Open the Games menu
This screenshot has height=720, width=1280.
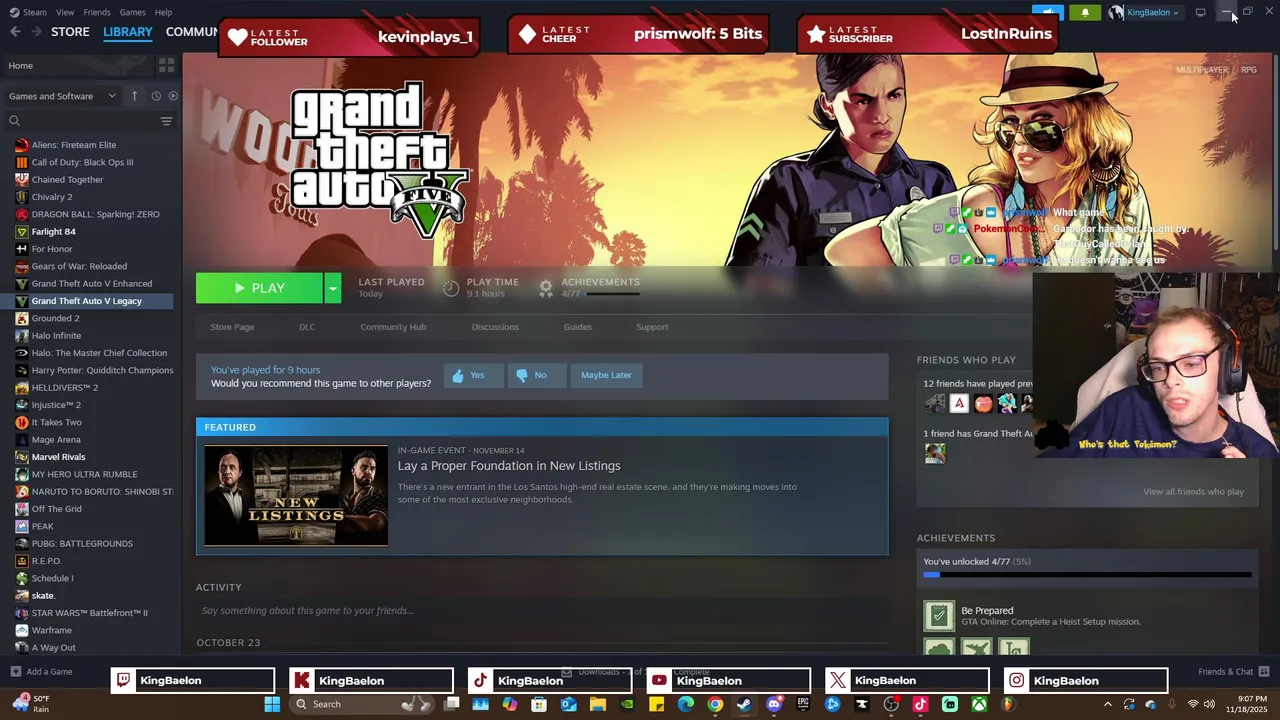132,12
